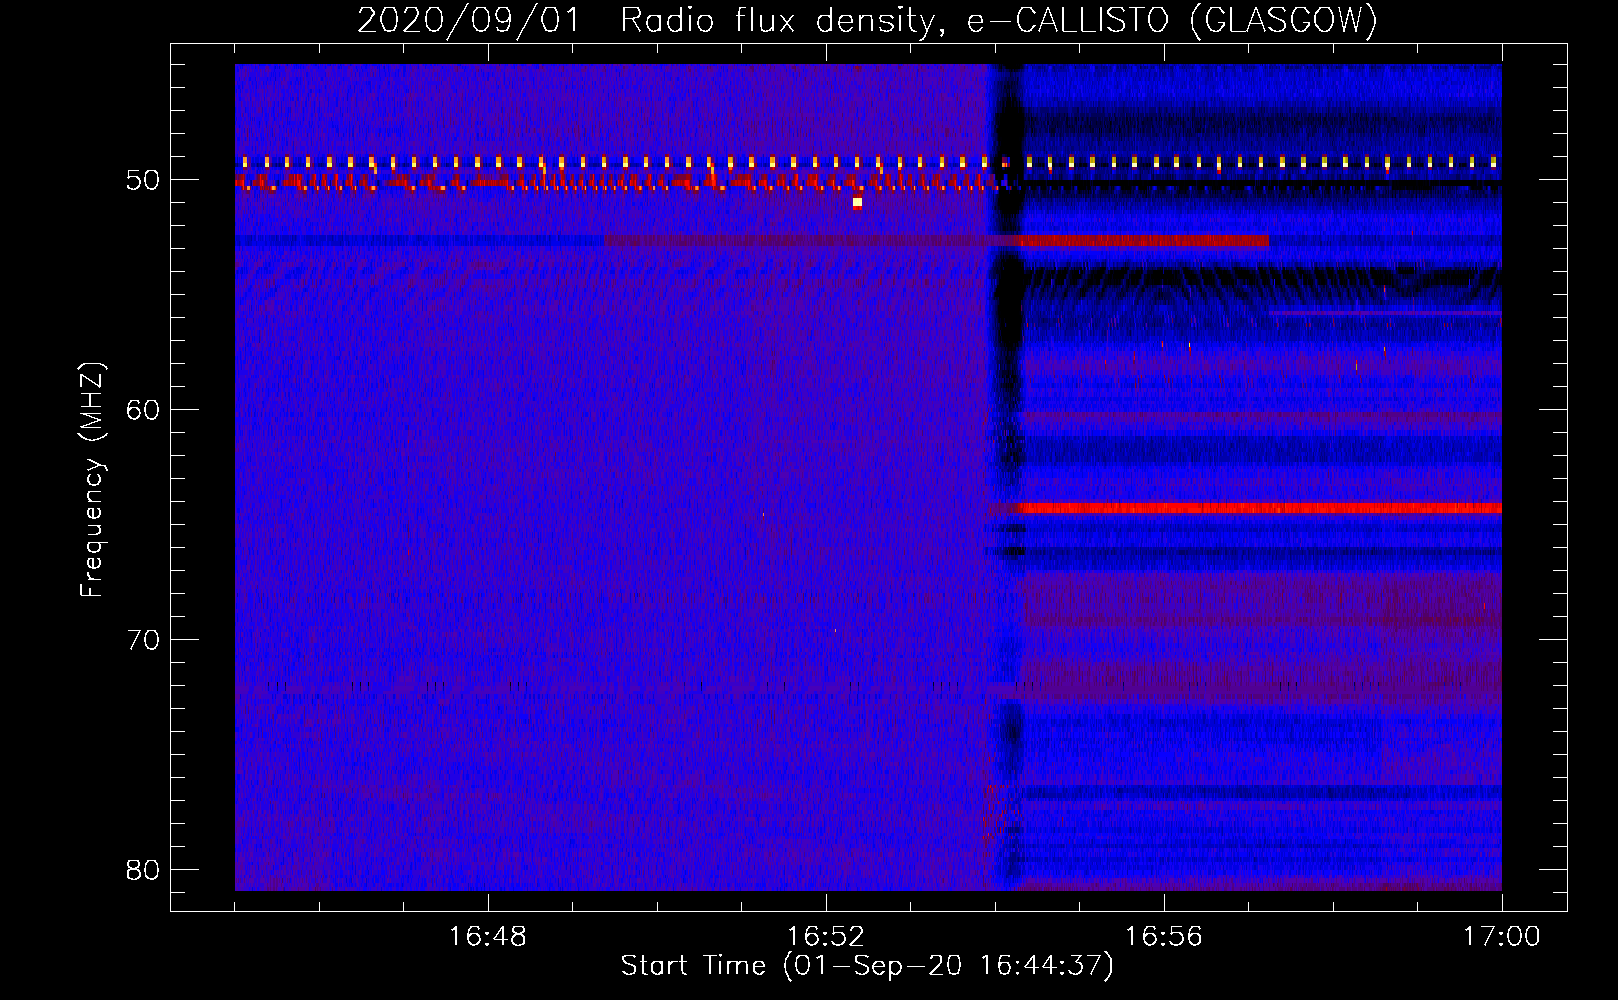Click the 17:00 time tick label
Screen dimensions: 1618x1000
1502,937
